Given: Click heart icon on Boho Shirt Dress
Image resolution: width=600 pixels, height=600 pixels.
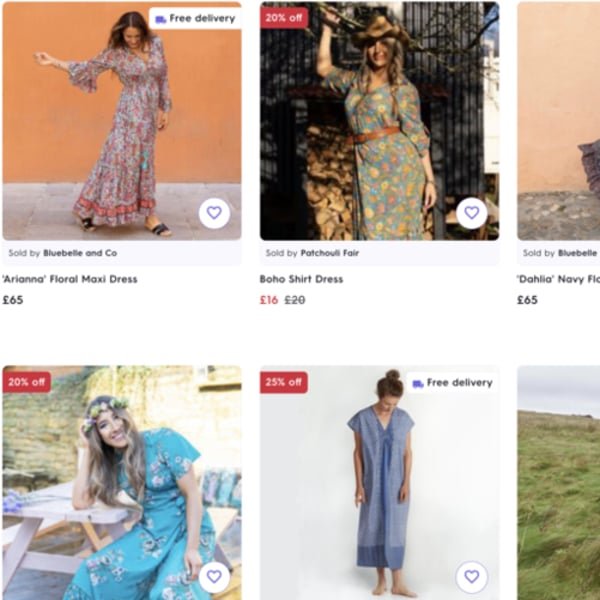Looking at the screenshot, I should pos(472,213).
